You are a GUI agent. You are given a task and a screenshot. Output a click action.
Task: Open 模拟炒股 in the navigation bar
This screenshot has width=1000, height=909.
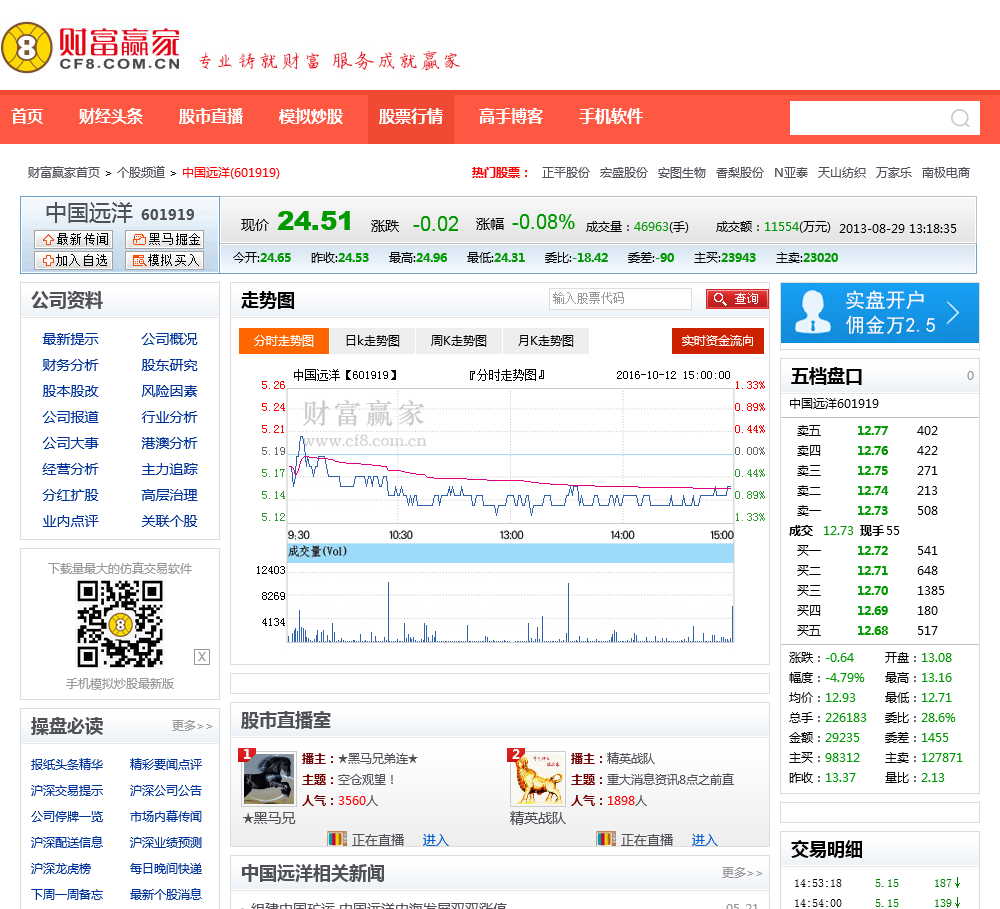pos(311,116)
